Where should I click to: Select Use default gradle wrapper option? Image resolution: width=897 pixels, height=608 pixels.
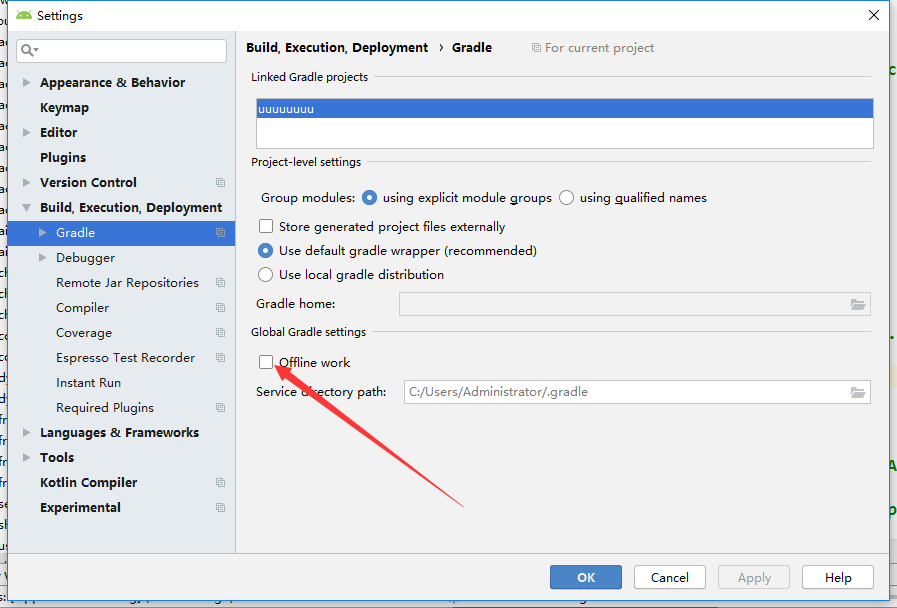[x=265, y=251]
